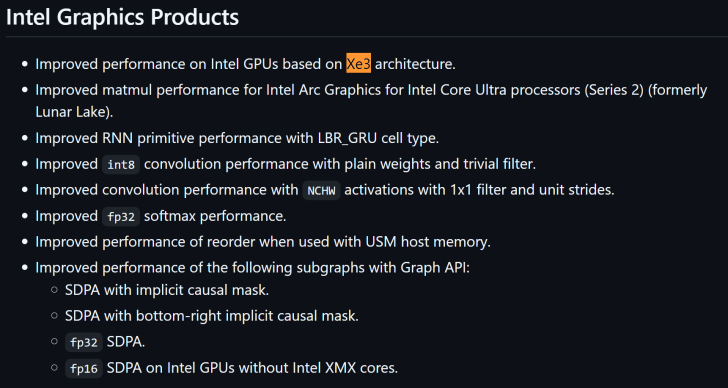
Task: Click the highlighted Xe3 search match
Action: point(358,64)
